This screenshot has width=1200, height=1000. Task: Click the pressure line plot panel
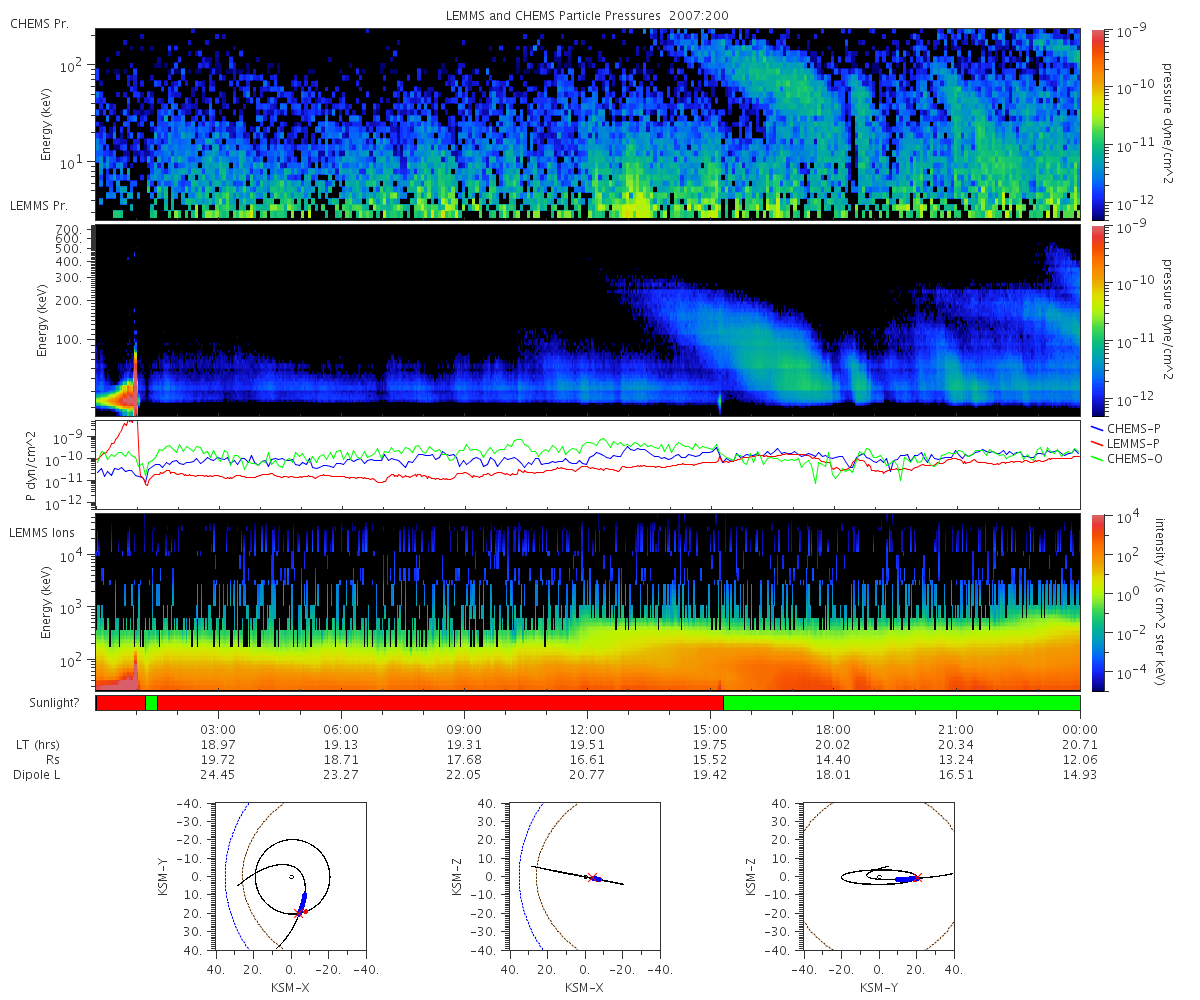coord(588,464)
